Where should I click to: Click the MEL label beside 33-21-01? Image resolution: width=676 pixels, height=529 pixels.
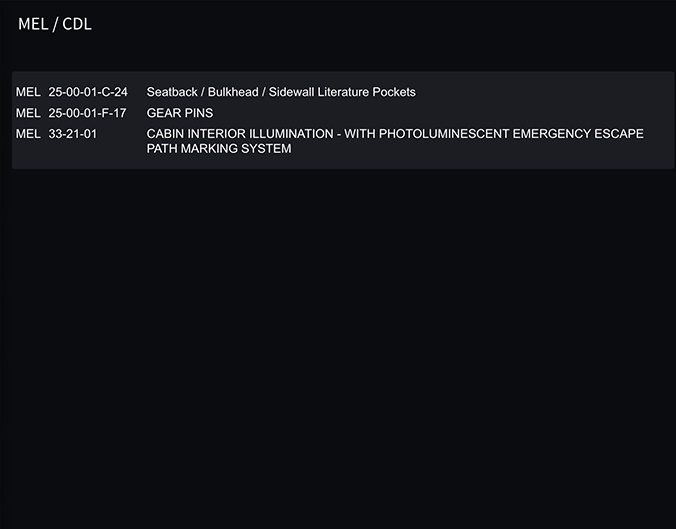(x=28, y=134)
